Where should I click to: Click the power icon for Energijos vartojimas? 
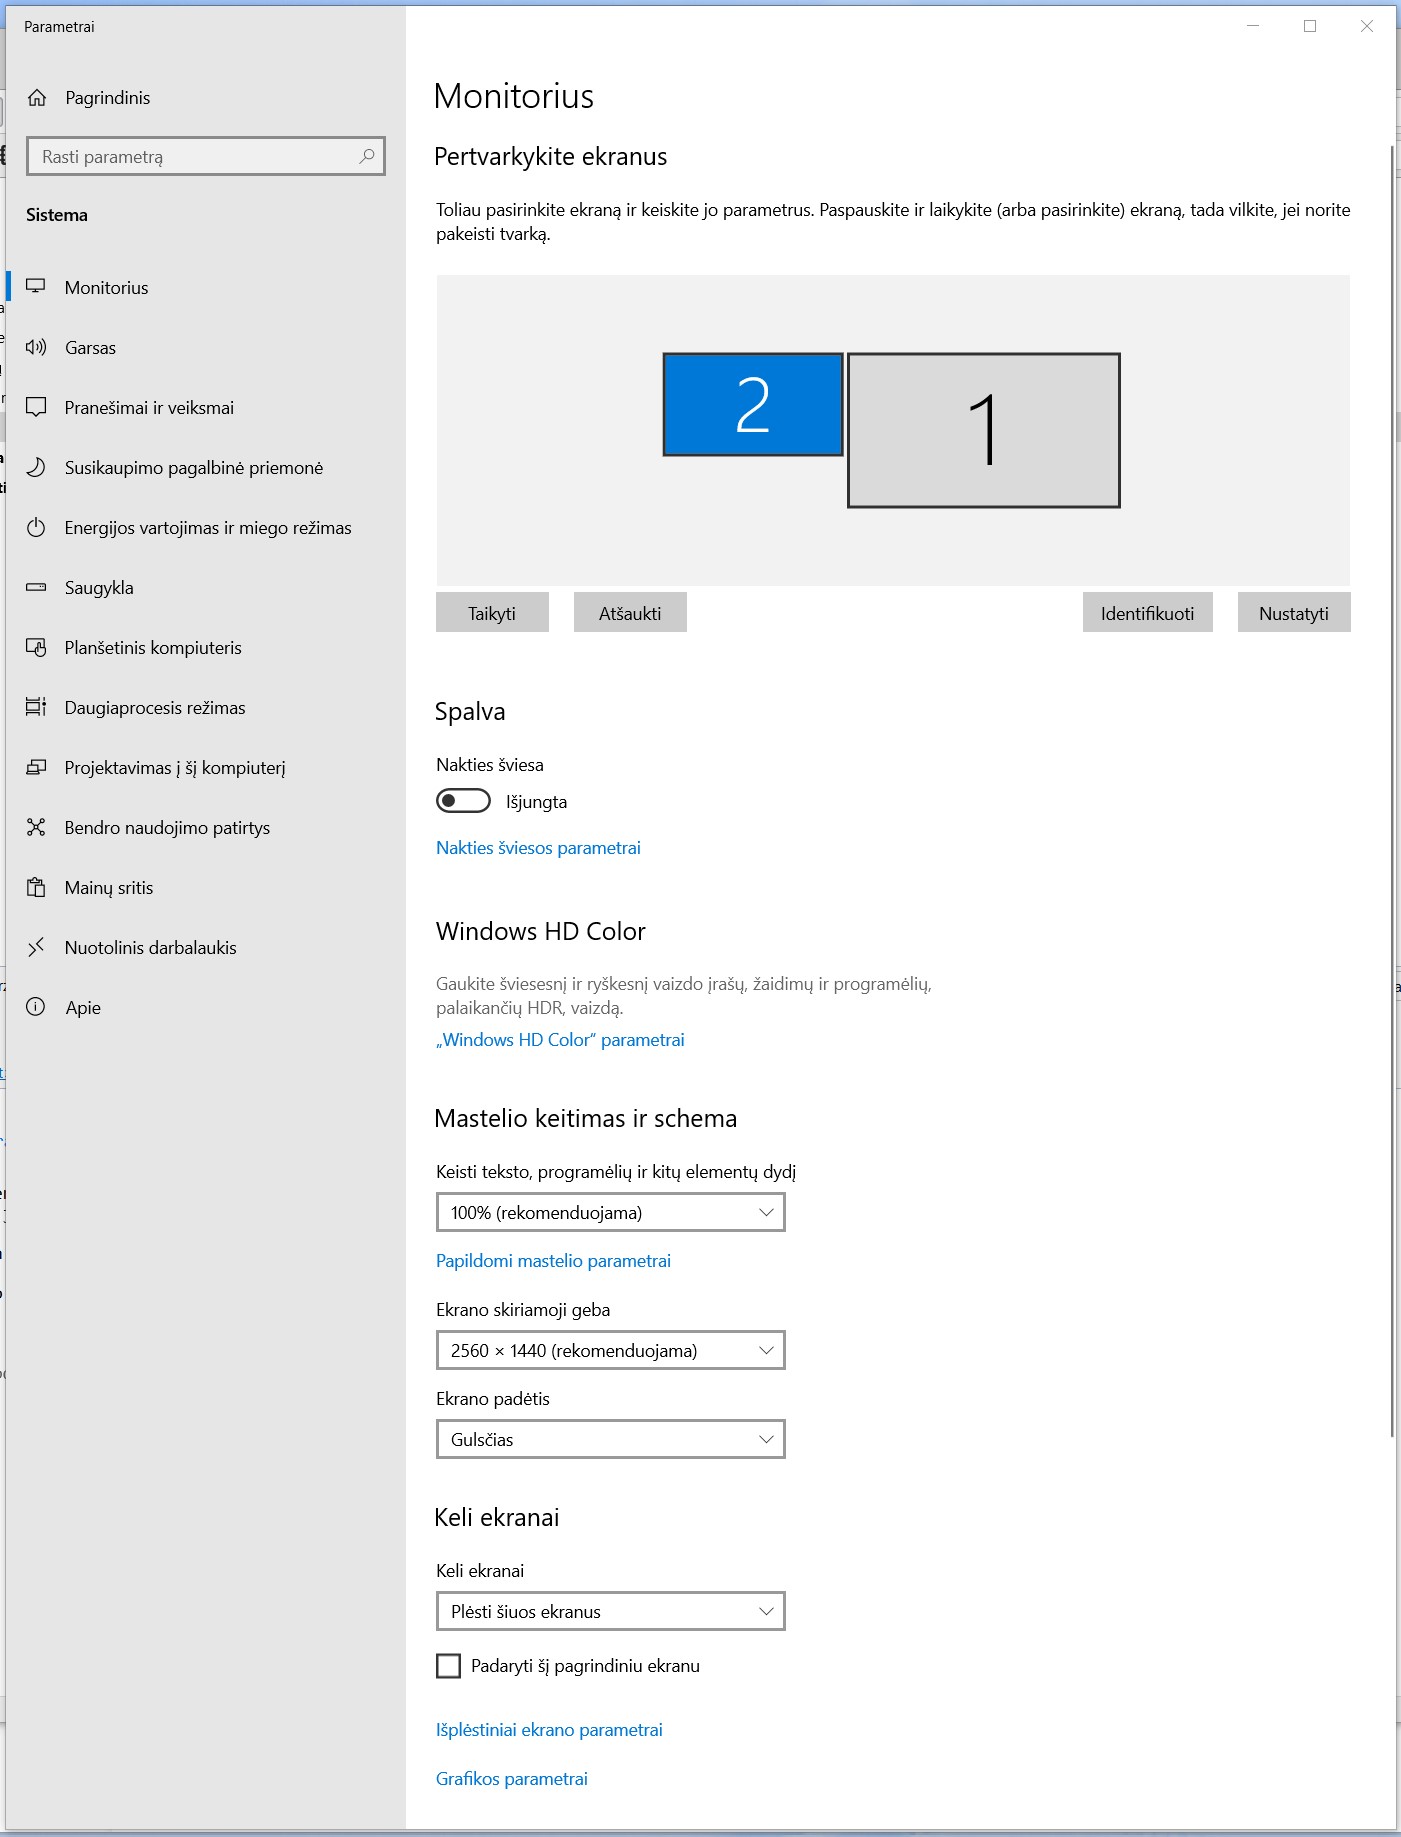(x=36, y=528)
